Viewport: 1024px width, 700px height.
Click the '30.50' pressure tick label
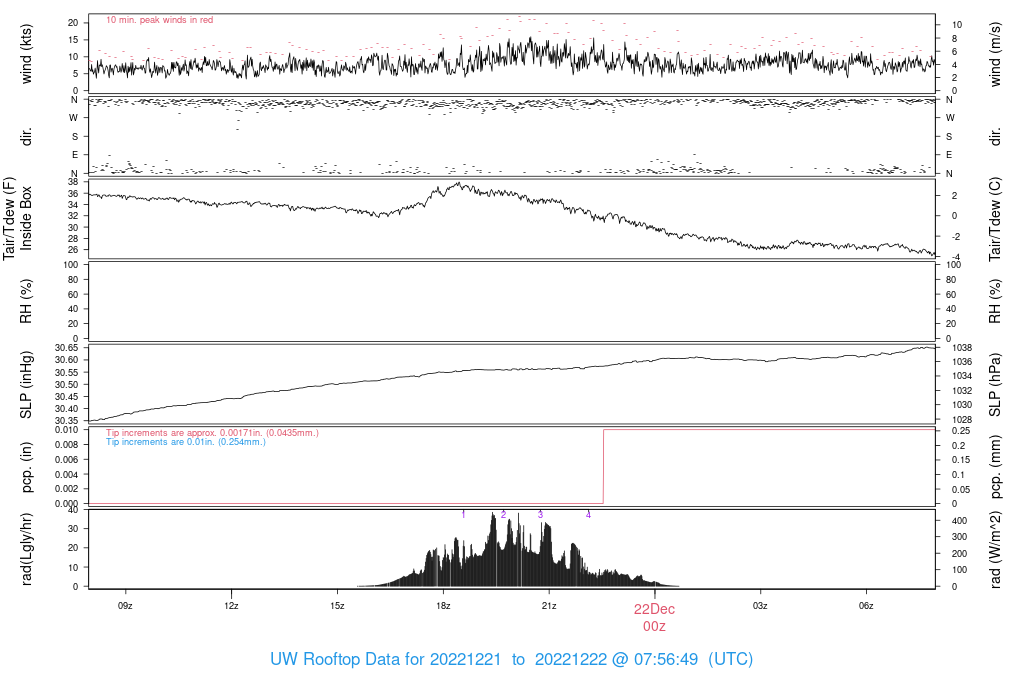(x=66, y=385)
